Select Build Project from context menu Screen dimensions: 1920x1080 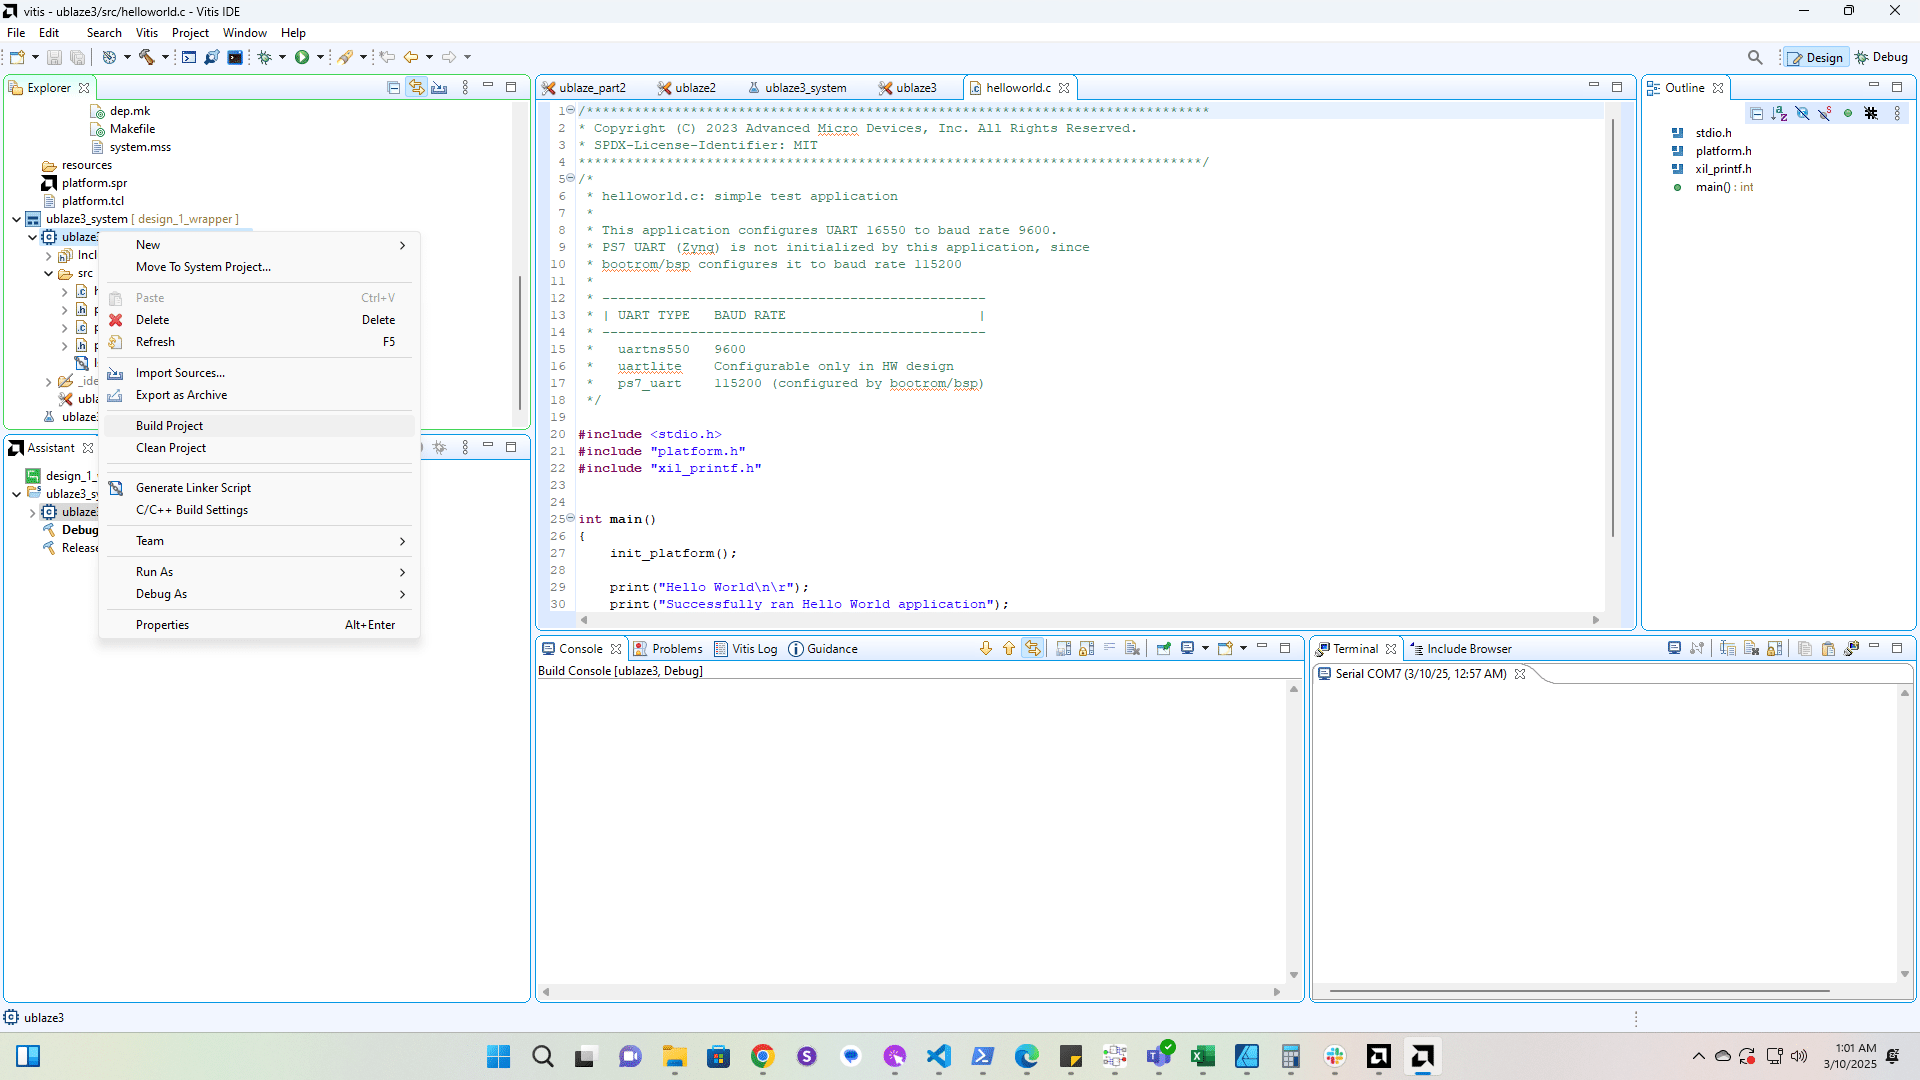169,426
